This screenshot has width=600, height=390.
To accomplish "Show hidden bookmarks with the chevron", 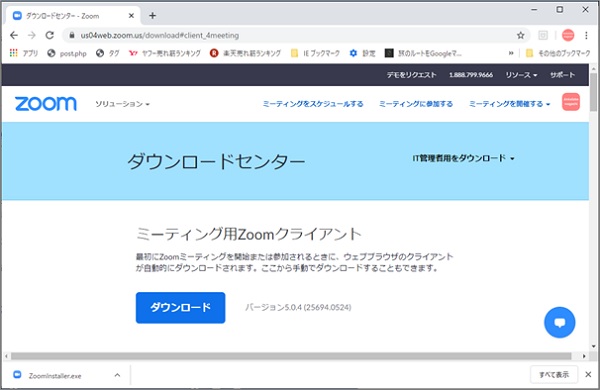I will (x=511, y=53).
